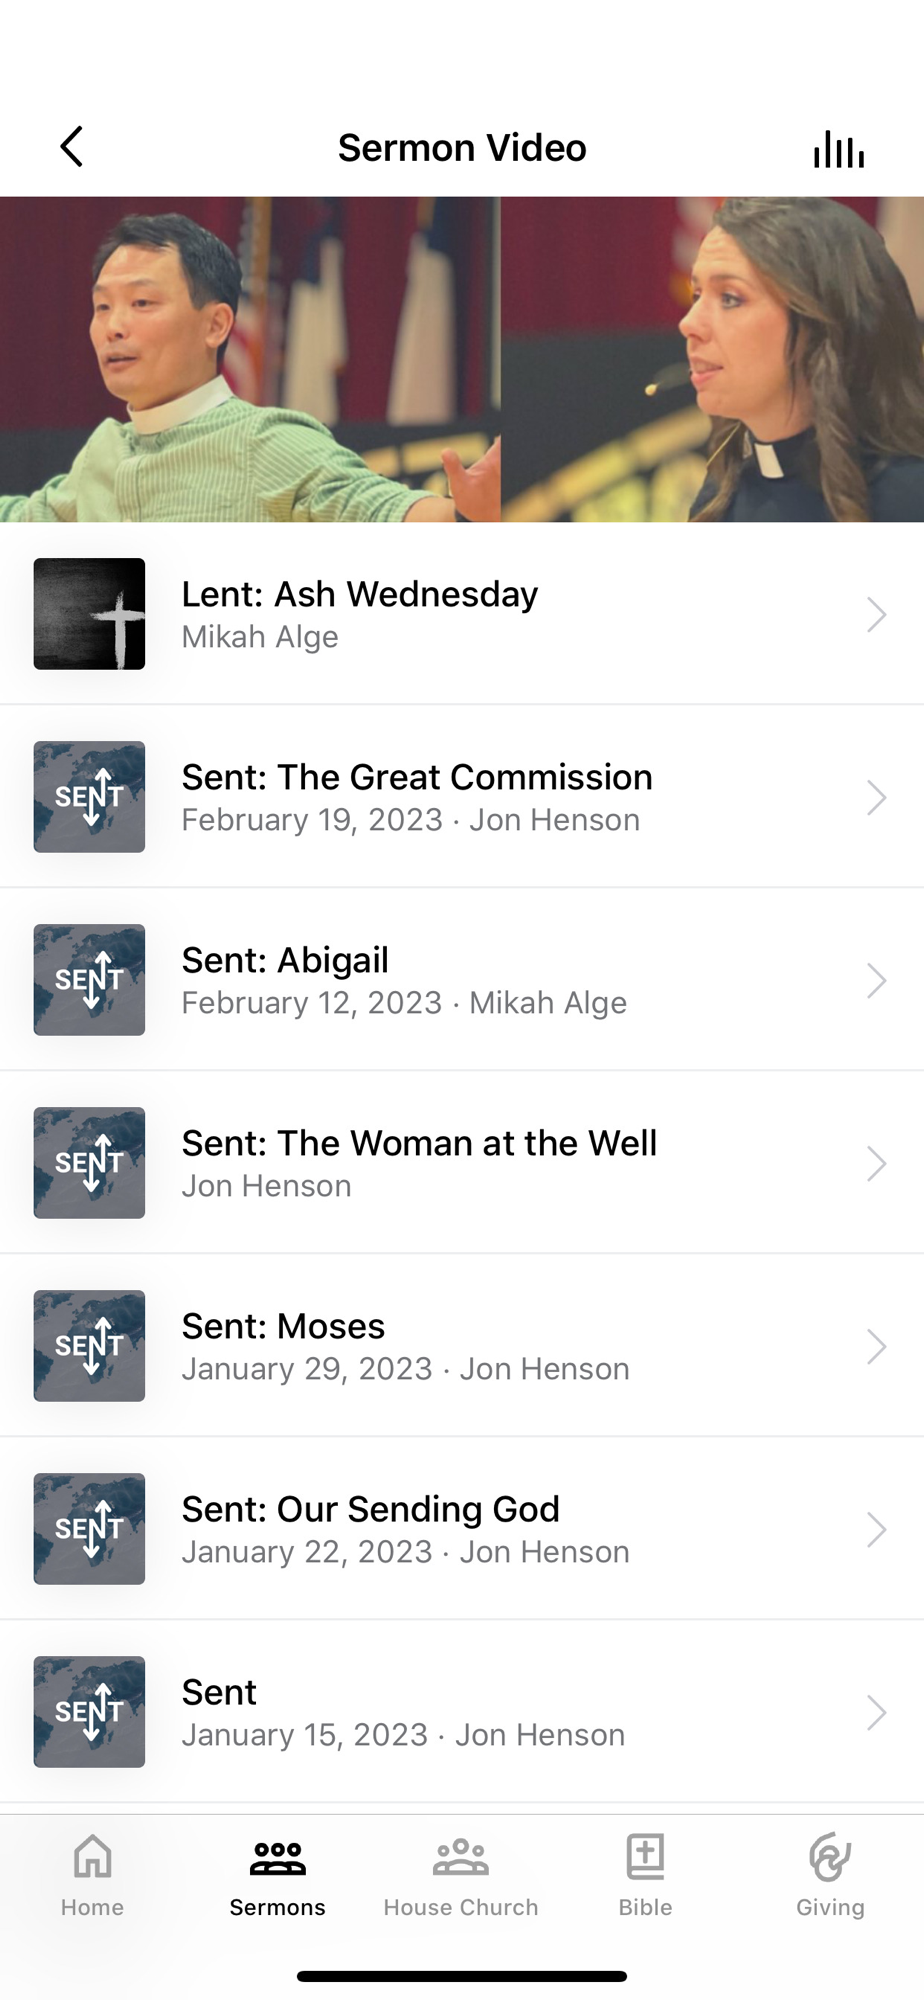
Task: Expand The Woman at the Well chevron
Action: click(876, 1164)
